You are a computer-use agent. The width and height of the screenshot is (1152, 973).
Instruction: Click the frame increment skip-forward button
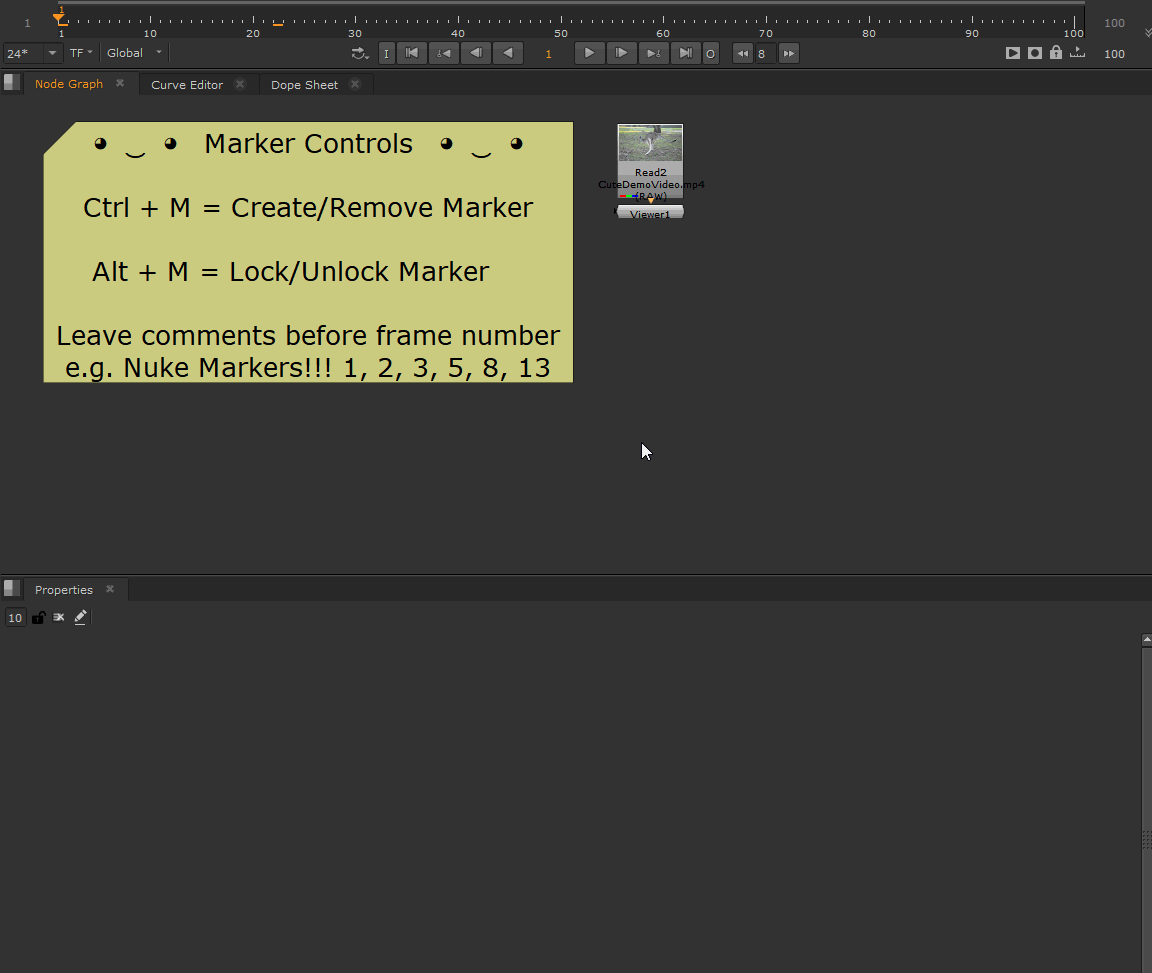789,54
